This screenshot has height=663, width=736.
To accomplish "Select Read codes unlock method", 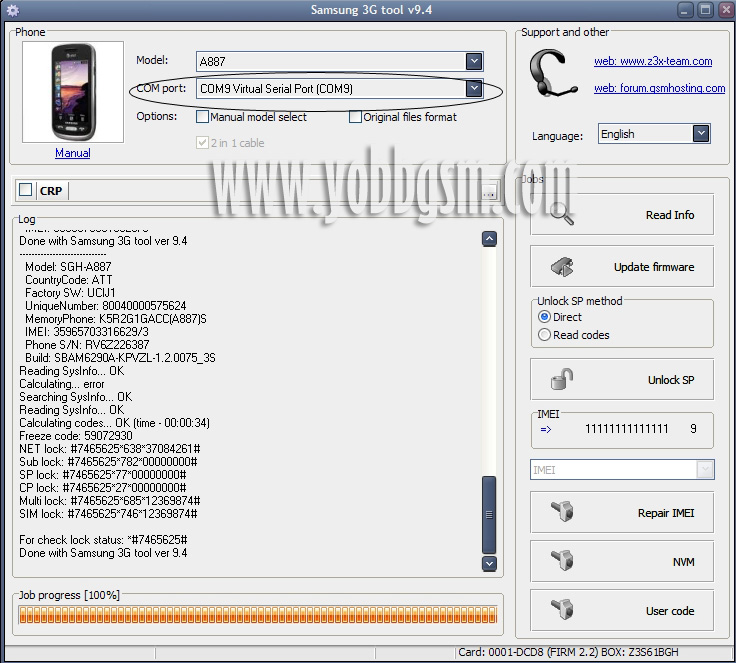I will 544,335.
